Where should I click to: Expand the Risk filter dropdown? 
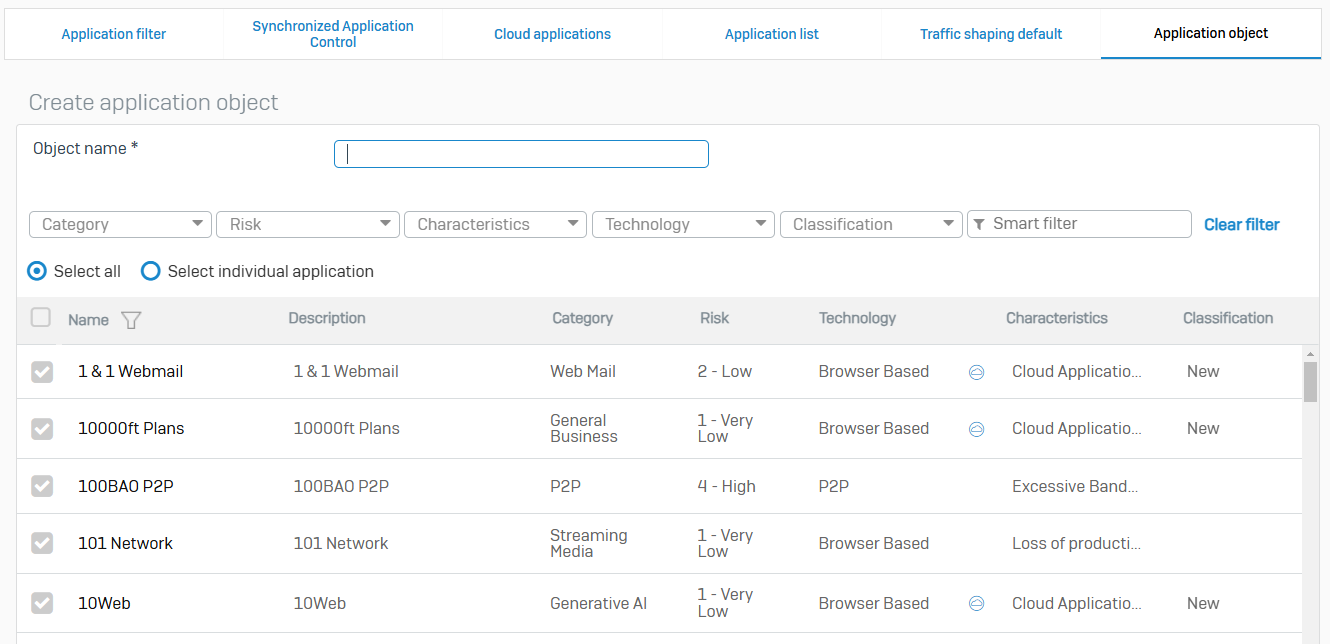(308, 224)
